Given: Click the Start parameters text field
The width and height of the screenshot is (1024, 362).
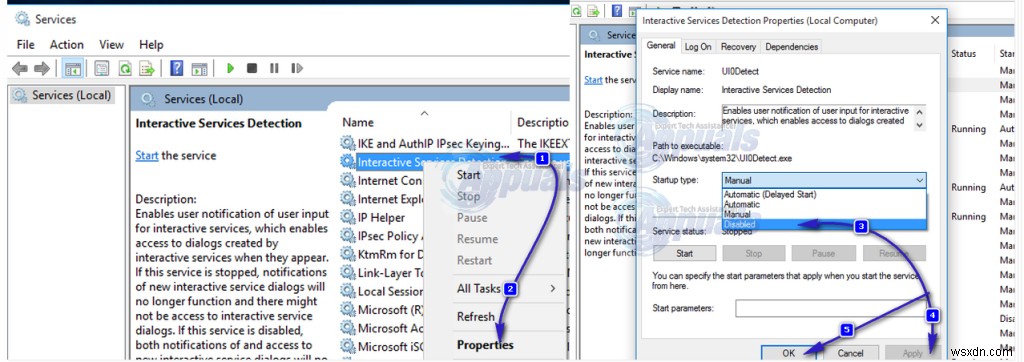Looking at the screenshot, I should 831,308.
